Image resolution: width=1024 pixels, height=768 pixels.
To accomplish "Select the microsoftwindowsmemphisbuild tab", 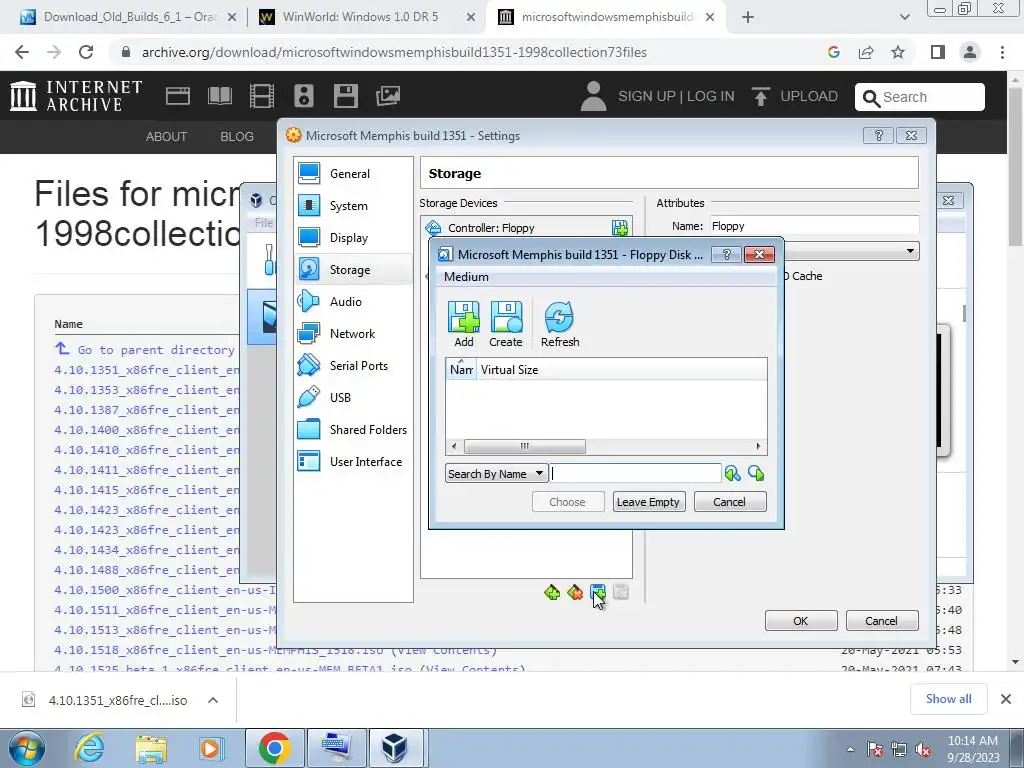I will 607,17.
